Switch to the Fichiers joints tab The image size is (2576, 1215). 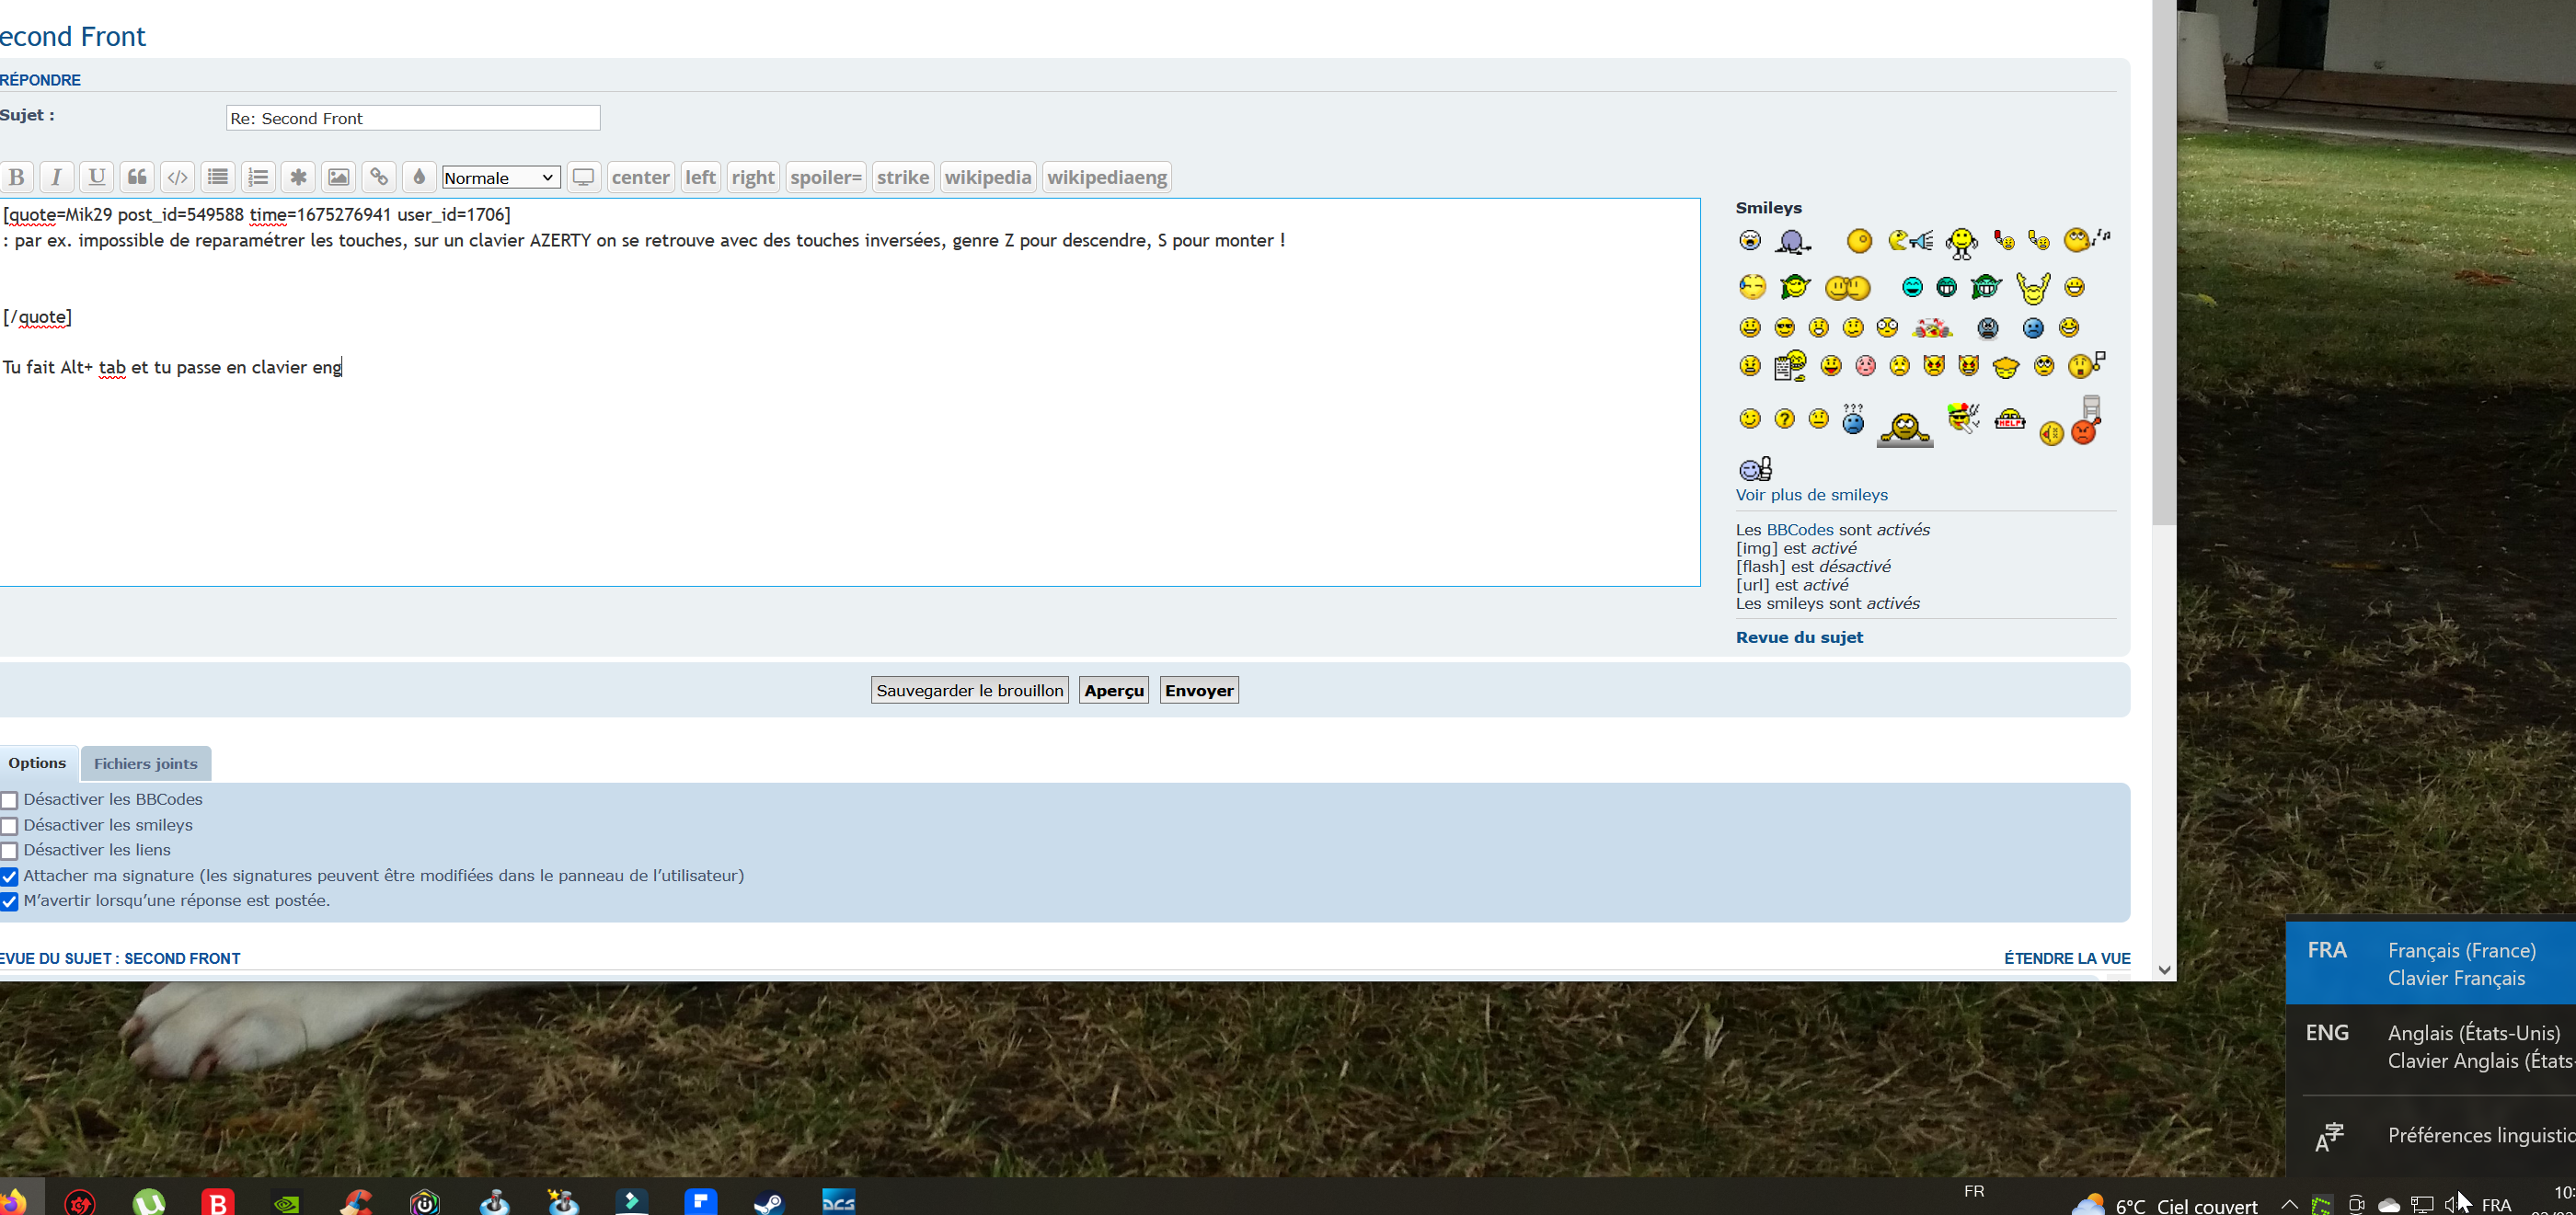[145, 764]
